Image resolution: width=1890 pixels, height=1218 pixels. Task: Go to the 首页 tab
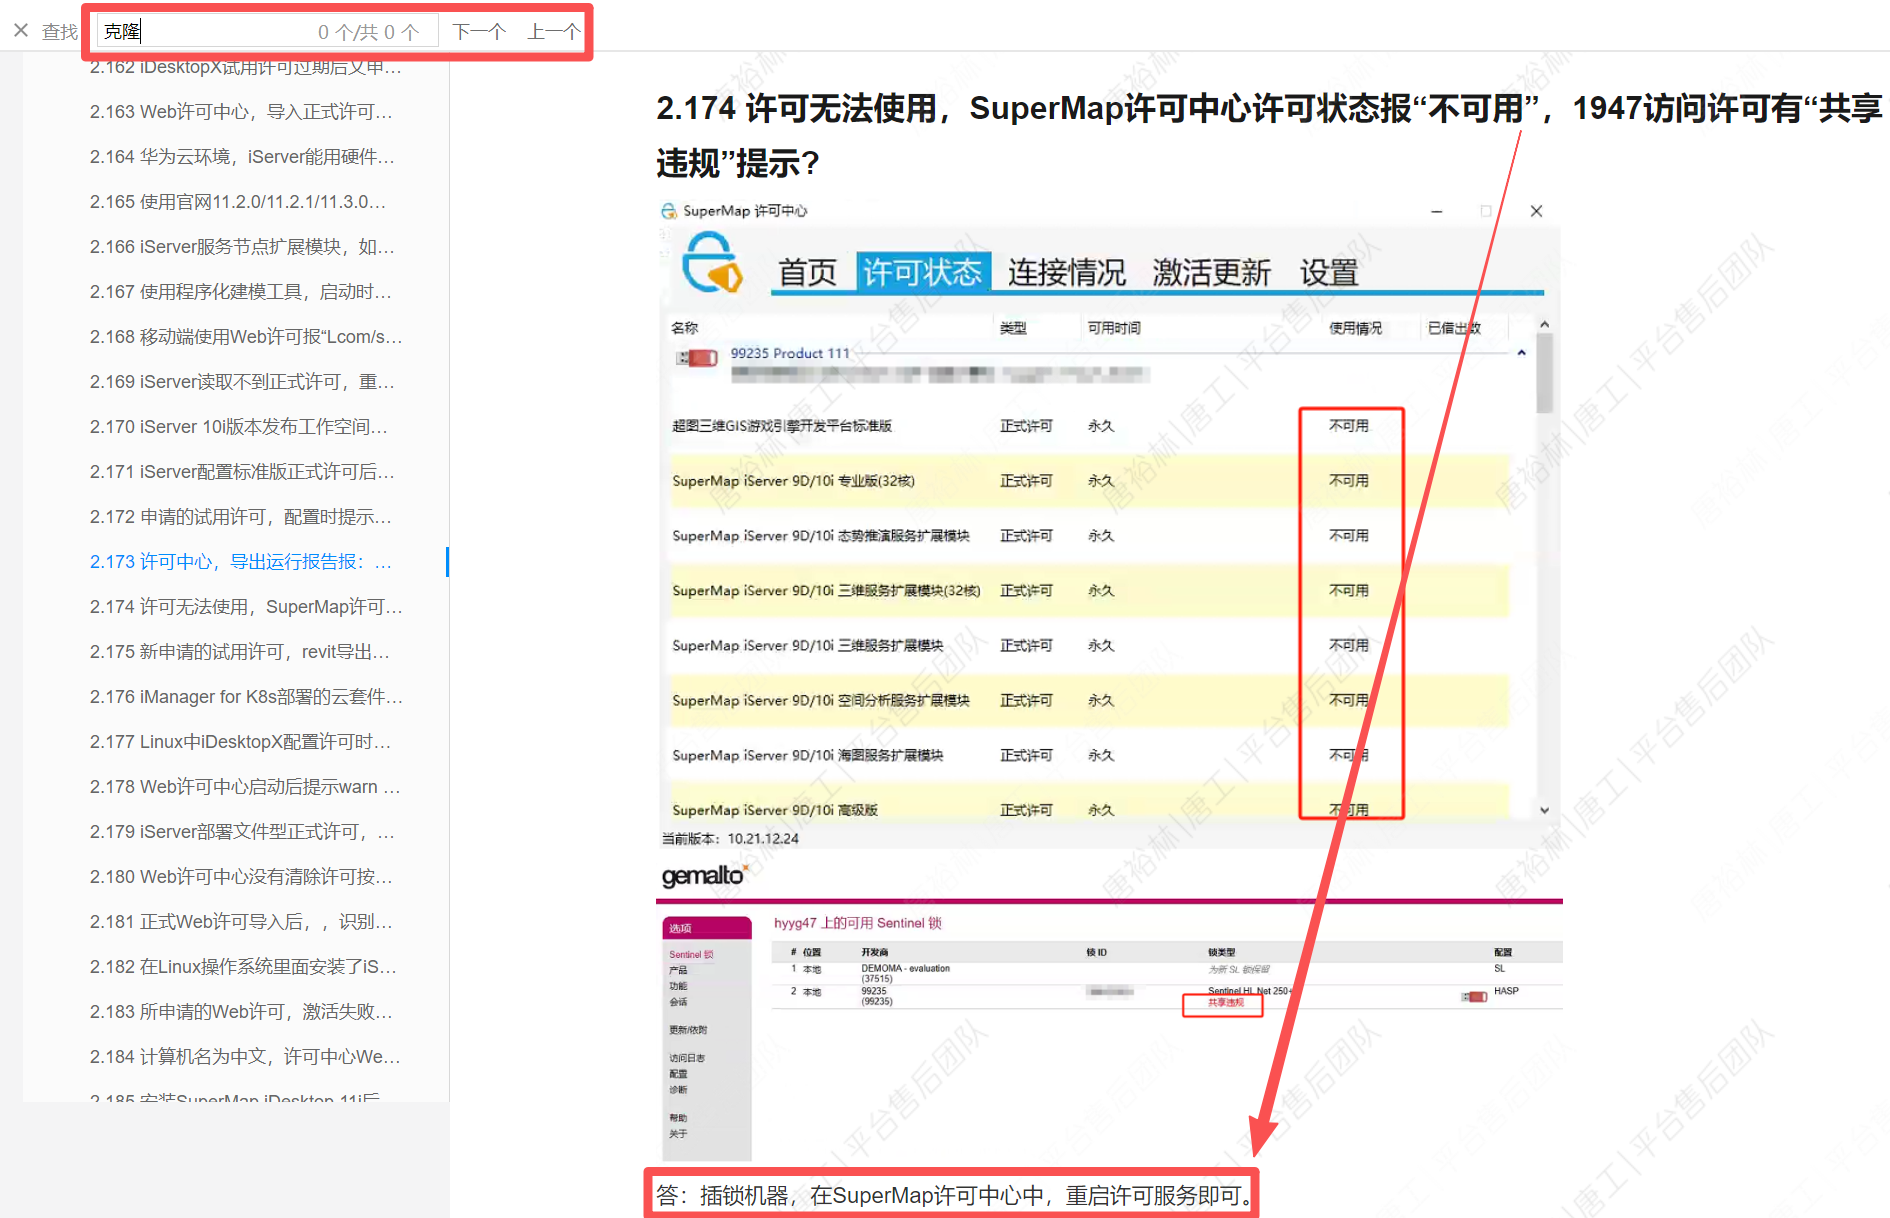pyautogui.click(x=807, y=272)
